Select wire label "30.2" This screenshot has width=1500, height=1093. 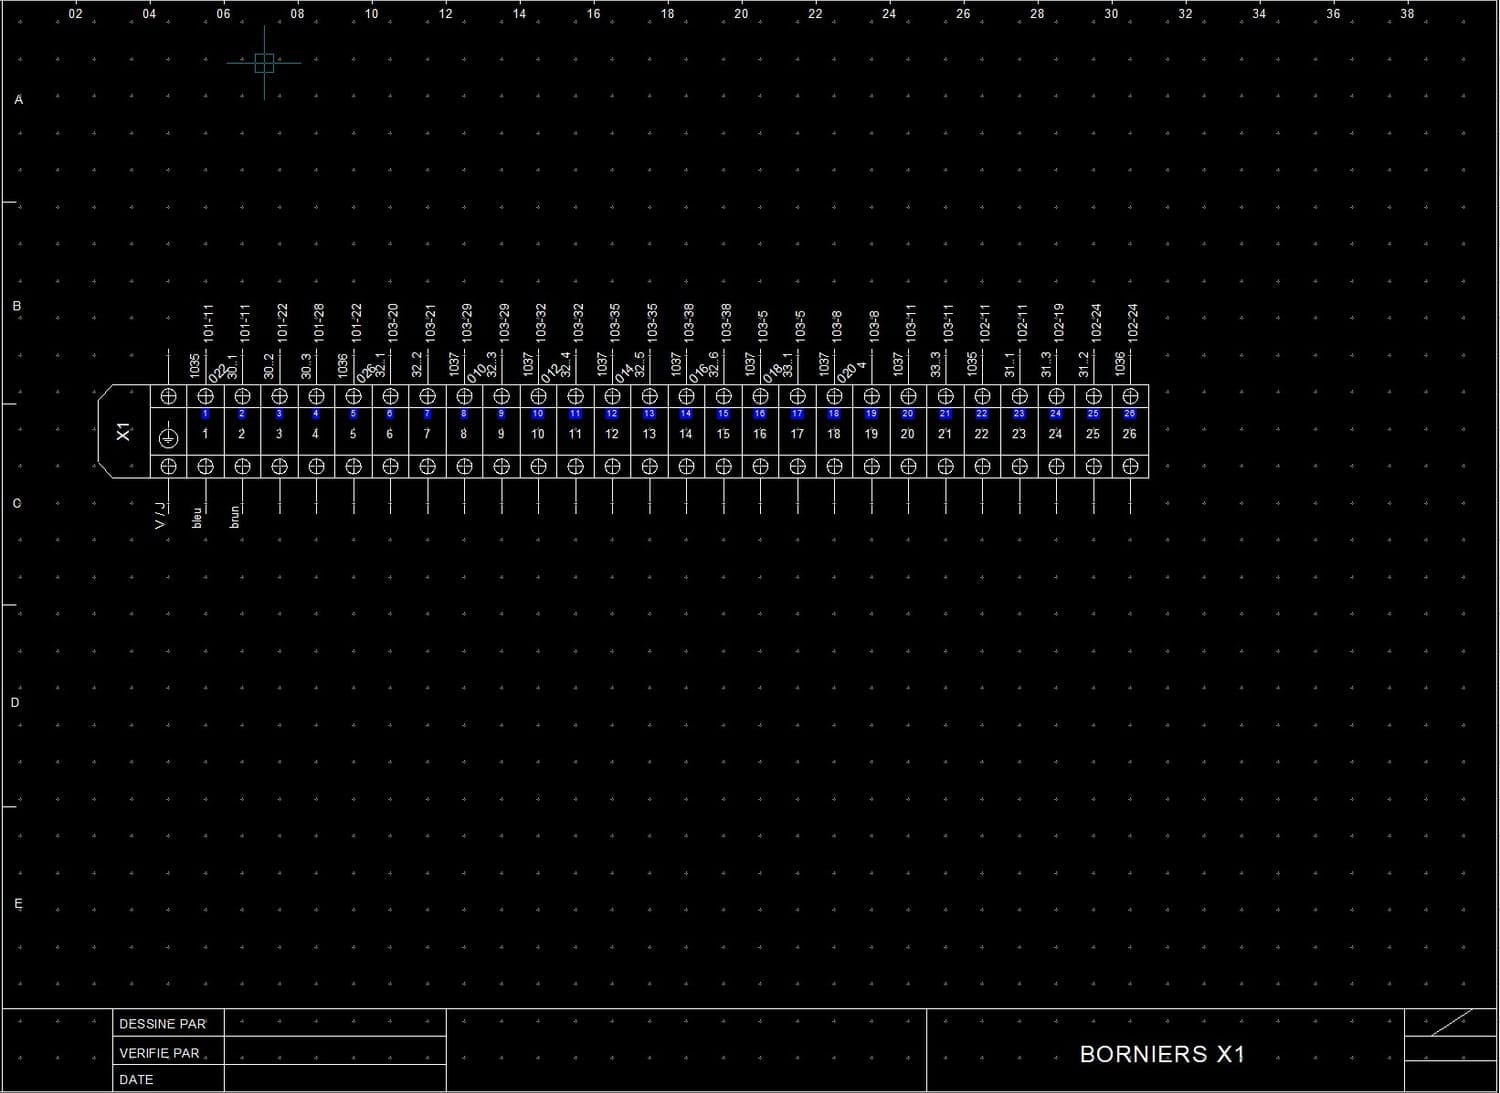269,365
